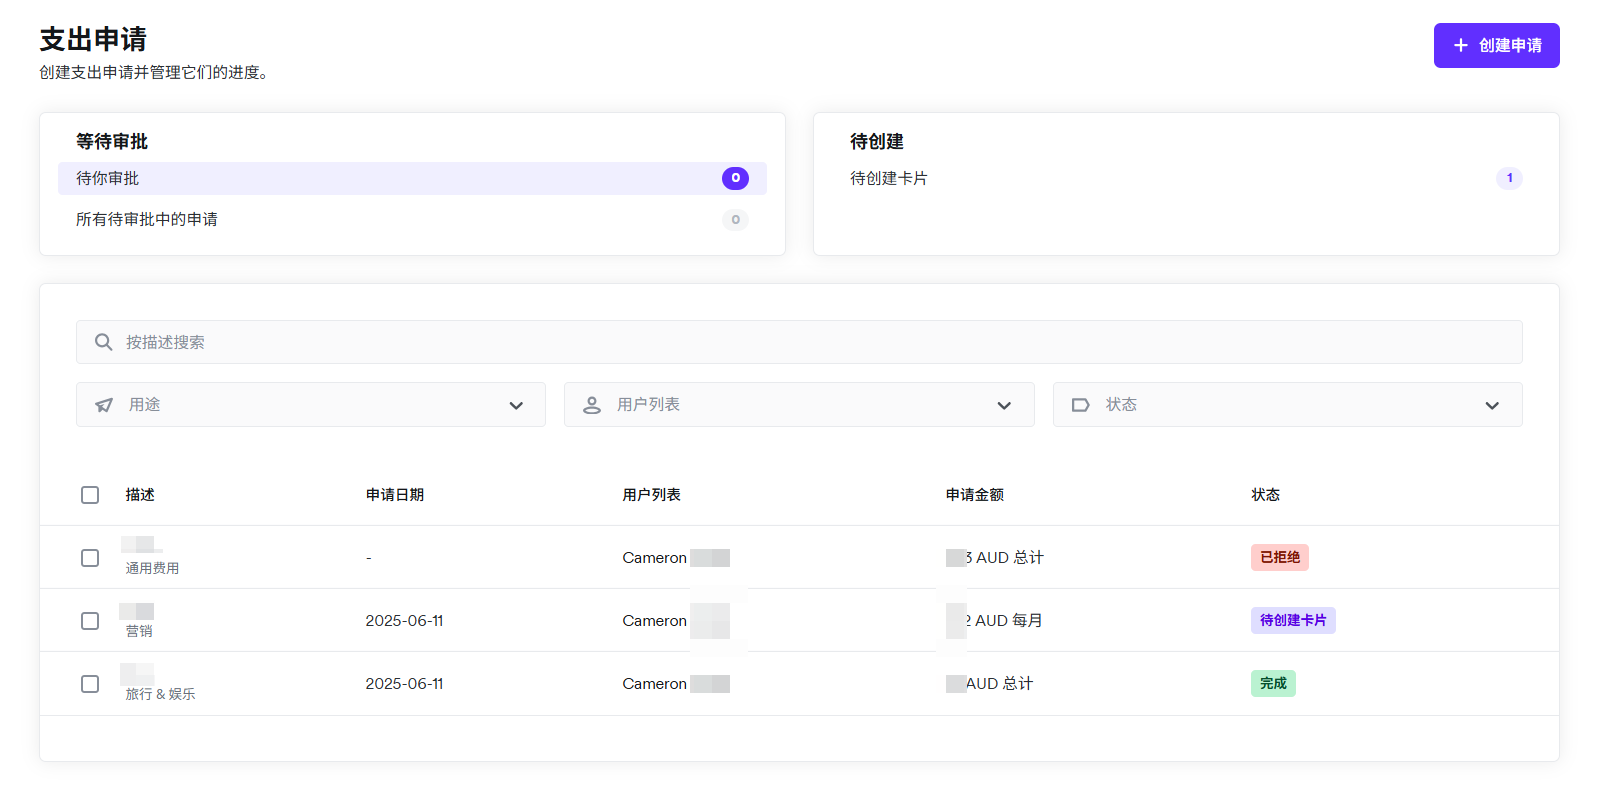Click the 营销 description text

pos(139,631)
